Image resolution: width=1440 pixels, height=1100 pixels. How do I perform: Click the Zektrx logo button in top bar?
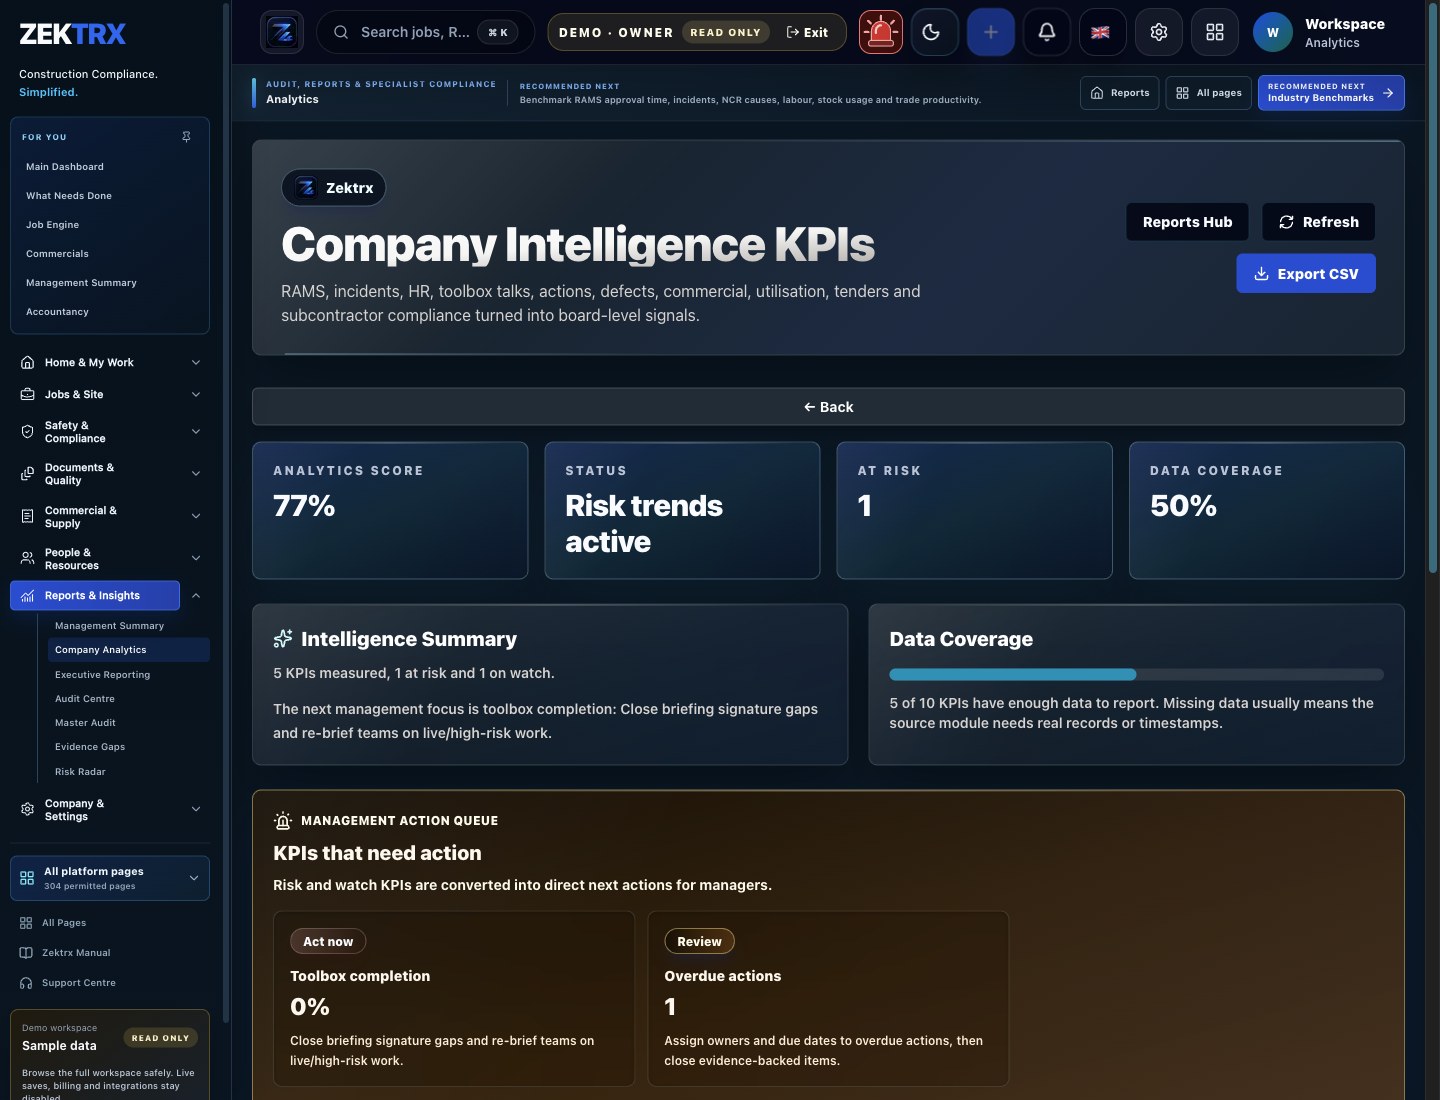pyautogui.click(x=282, y=32)
